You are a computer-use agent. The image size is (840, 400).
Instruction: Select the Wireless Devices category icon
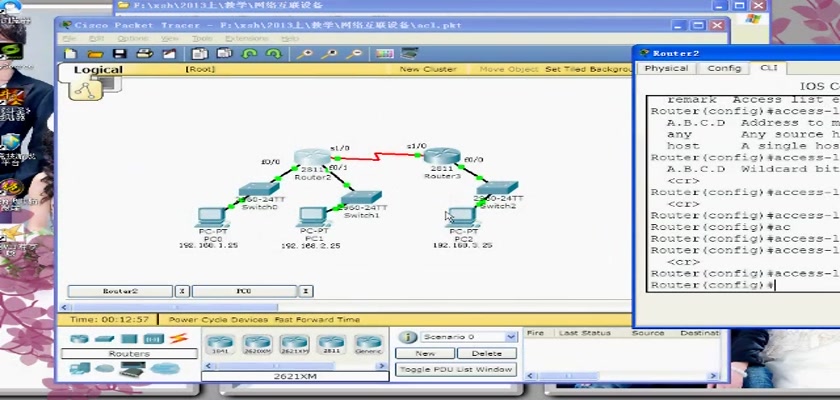pyautogui.click(x=154, y=338)
